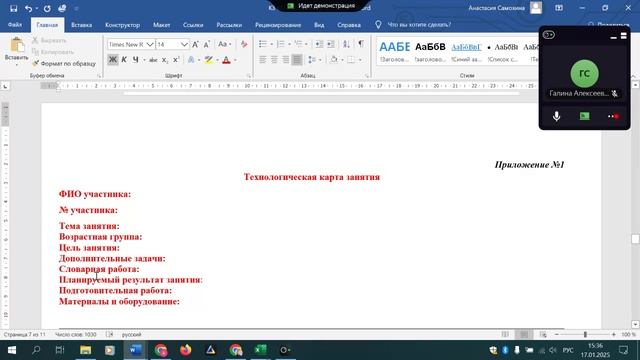Switch to the Вставка tab
640x360 pixels.
81,25
